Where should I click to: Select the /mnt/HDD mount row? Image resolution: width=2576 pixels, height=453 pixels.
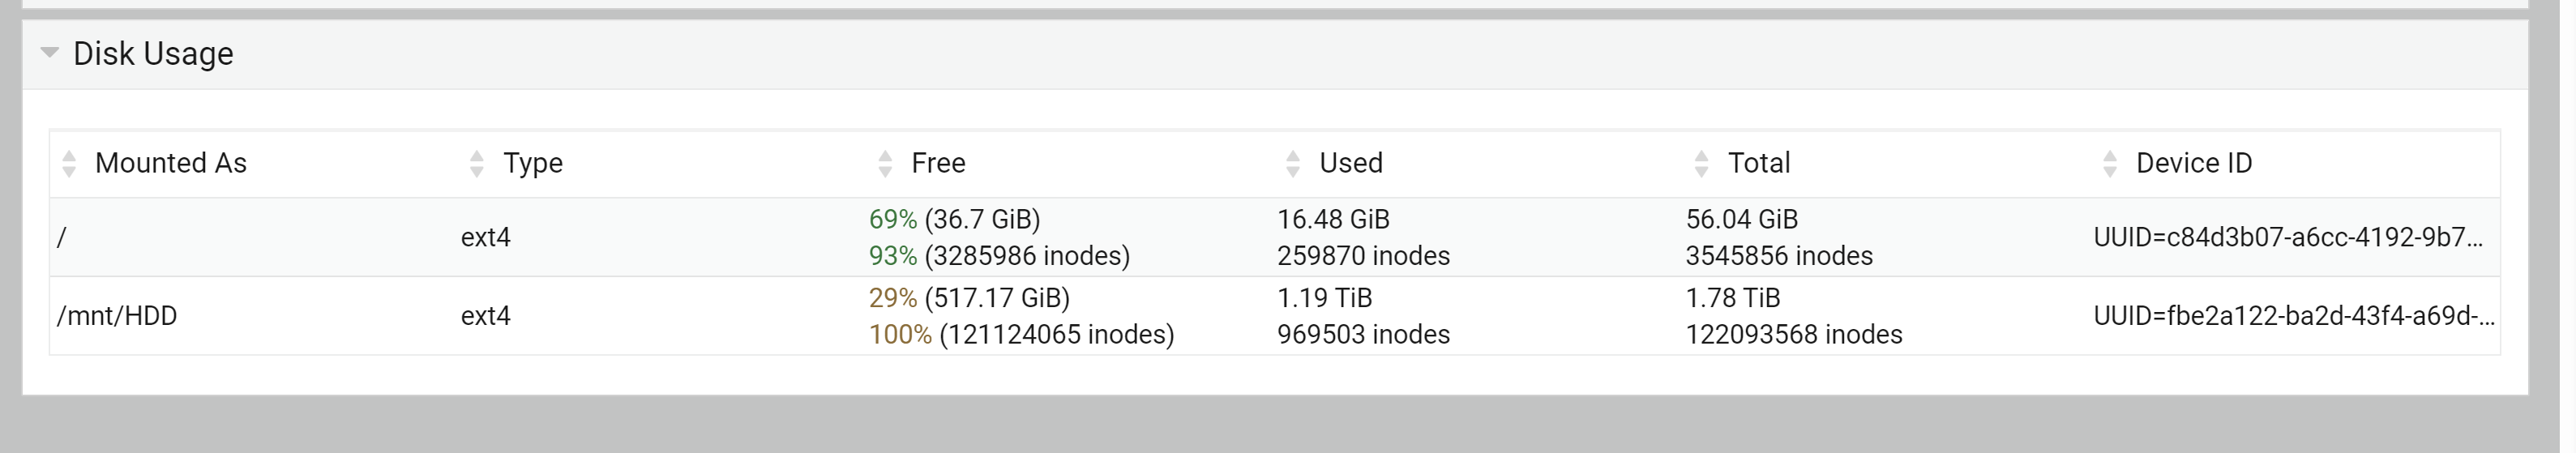tap(1275, 316)
